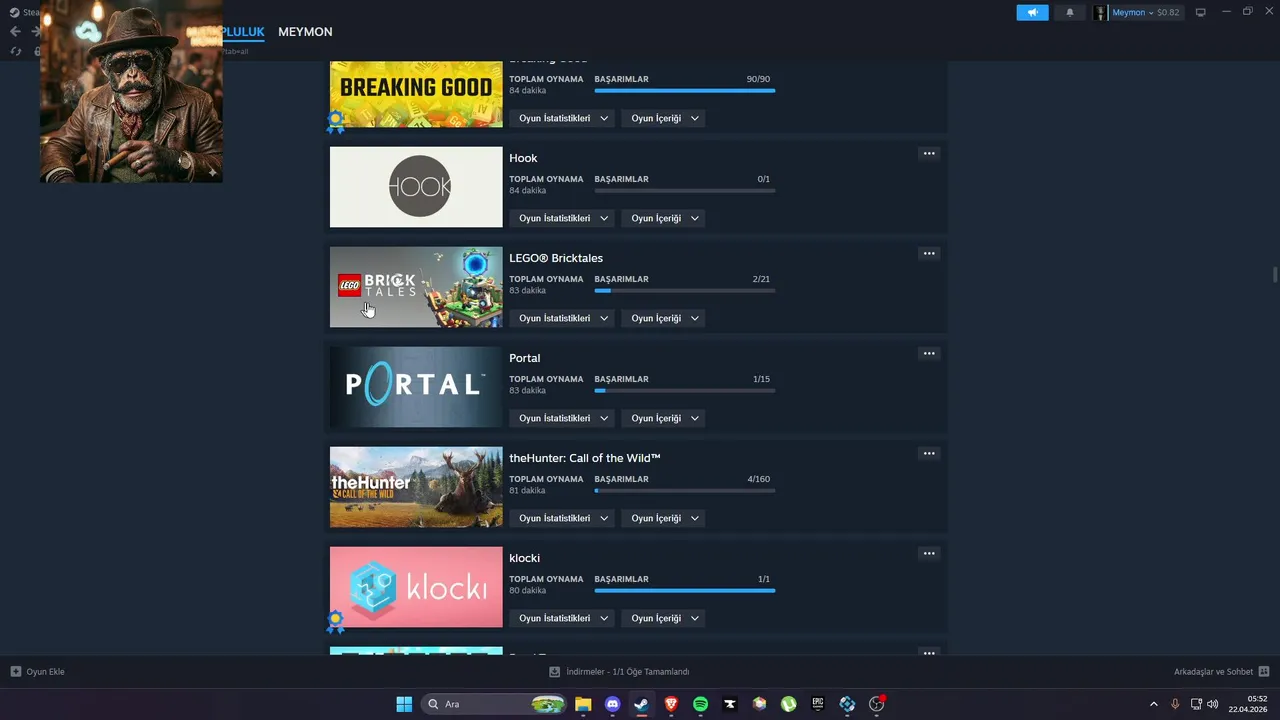Expand Oyun İçeriği for Hook

[x=663, y=218]
